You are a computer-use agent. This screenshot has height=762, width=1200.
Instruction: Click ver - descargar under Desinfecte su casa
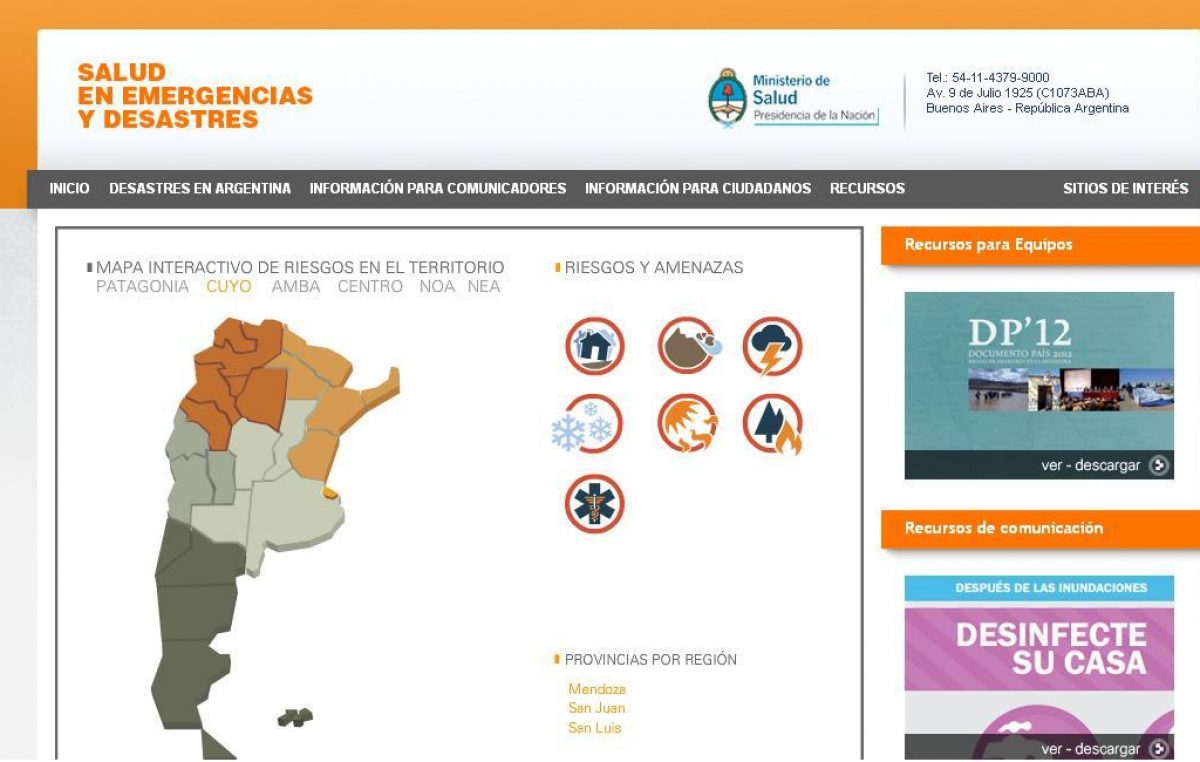[1090, 749]
